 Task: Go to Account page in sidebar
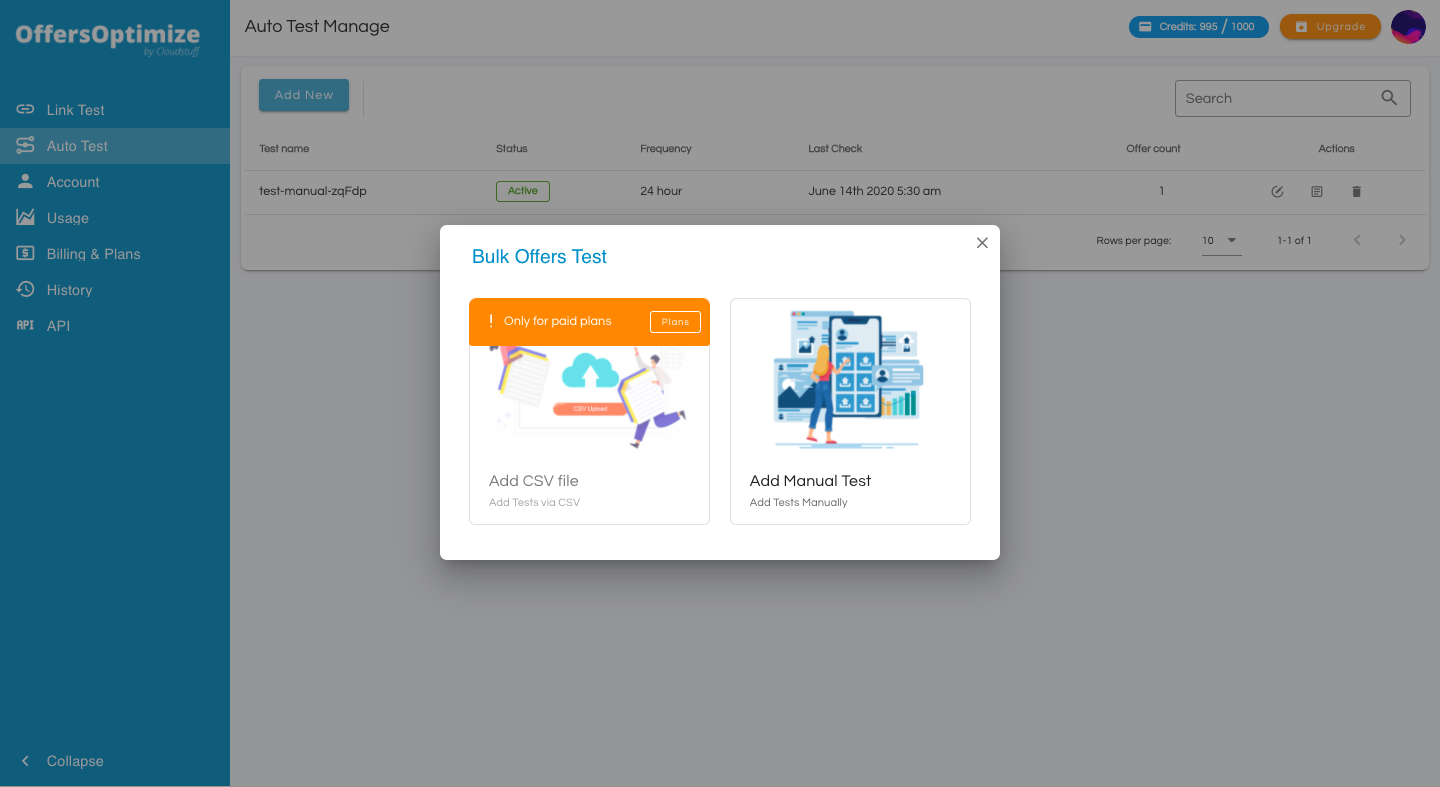click(x=115, y=182)
